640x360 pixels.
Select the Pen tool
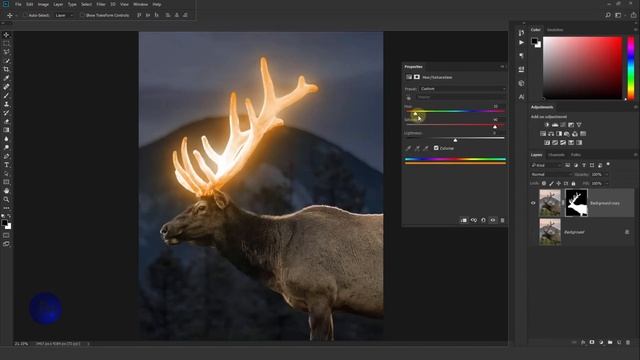(6, 156)
